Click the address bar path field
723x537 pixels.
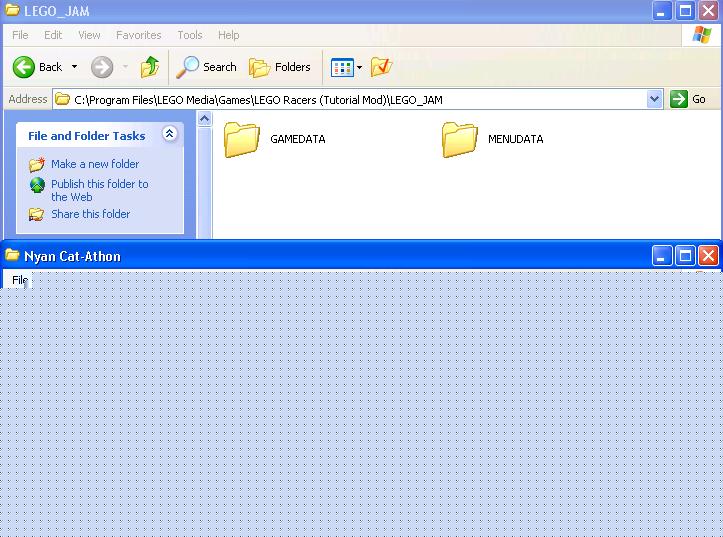click(x=357, y=100)
